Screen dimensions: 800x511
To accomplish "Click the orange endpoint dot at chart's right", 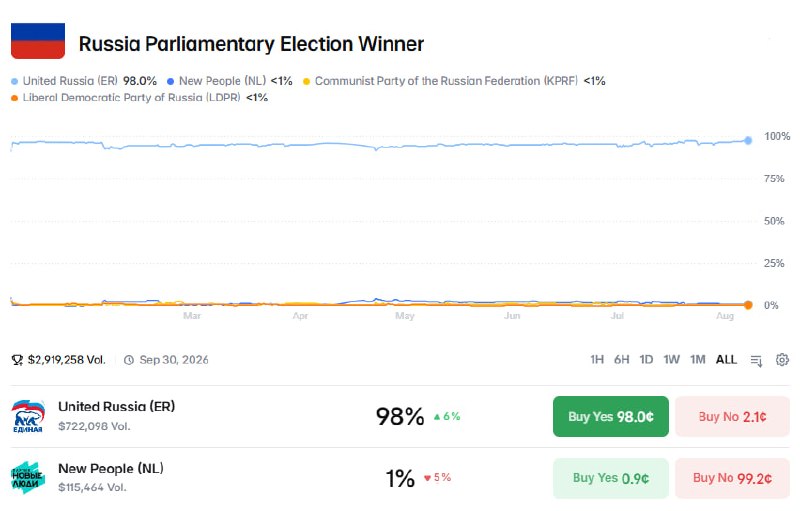I will (748, 305).
